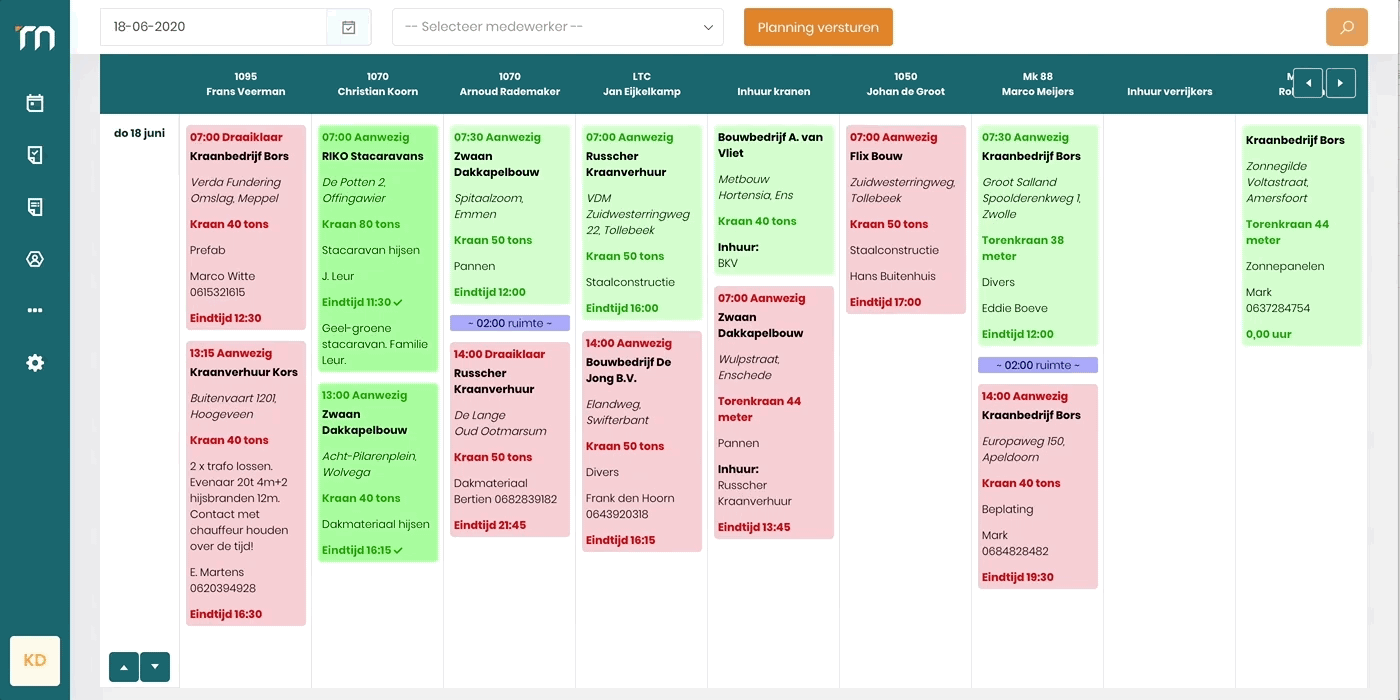The image size is (1400, 700).
Task: Click 'Inhuur: BKV' text
Action: [x=738, y=255]
